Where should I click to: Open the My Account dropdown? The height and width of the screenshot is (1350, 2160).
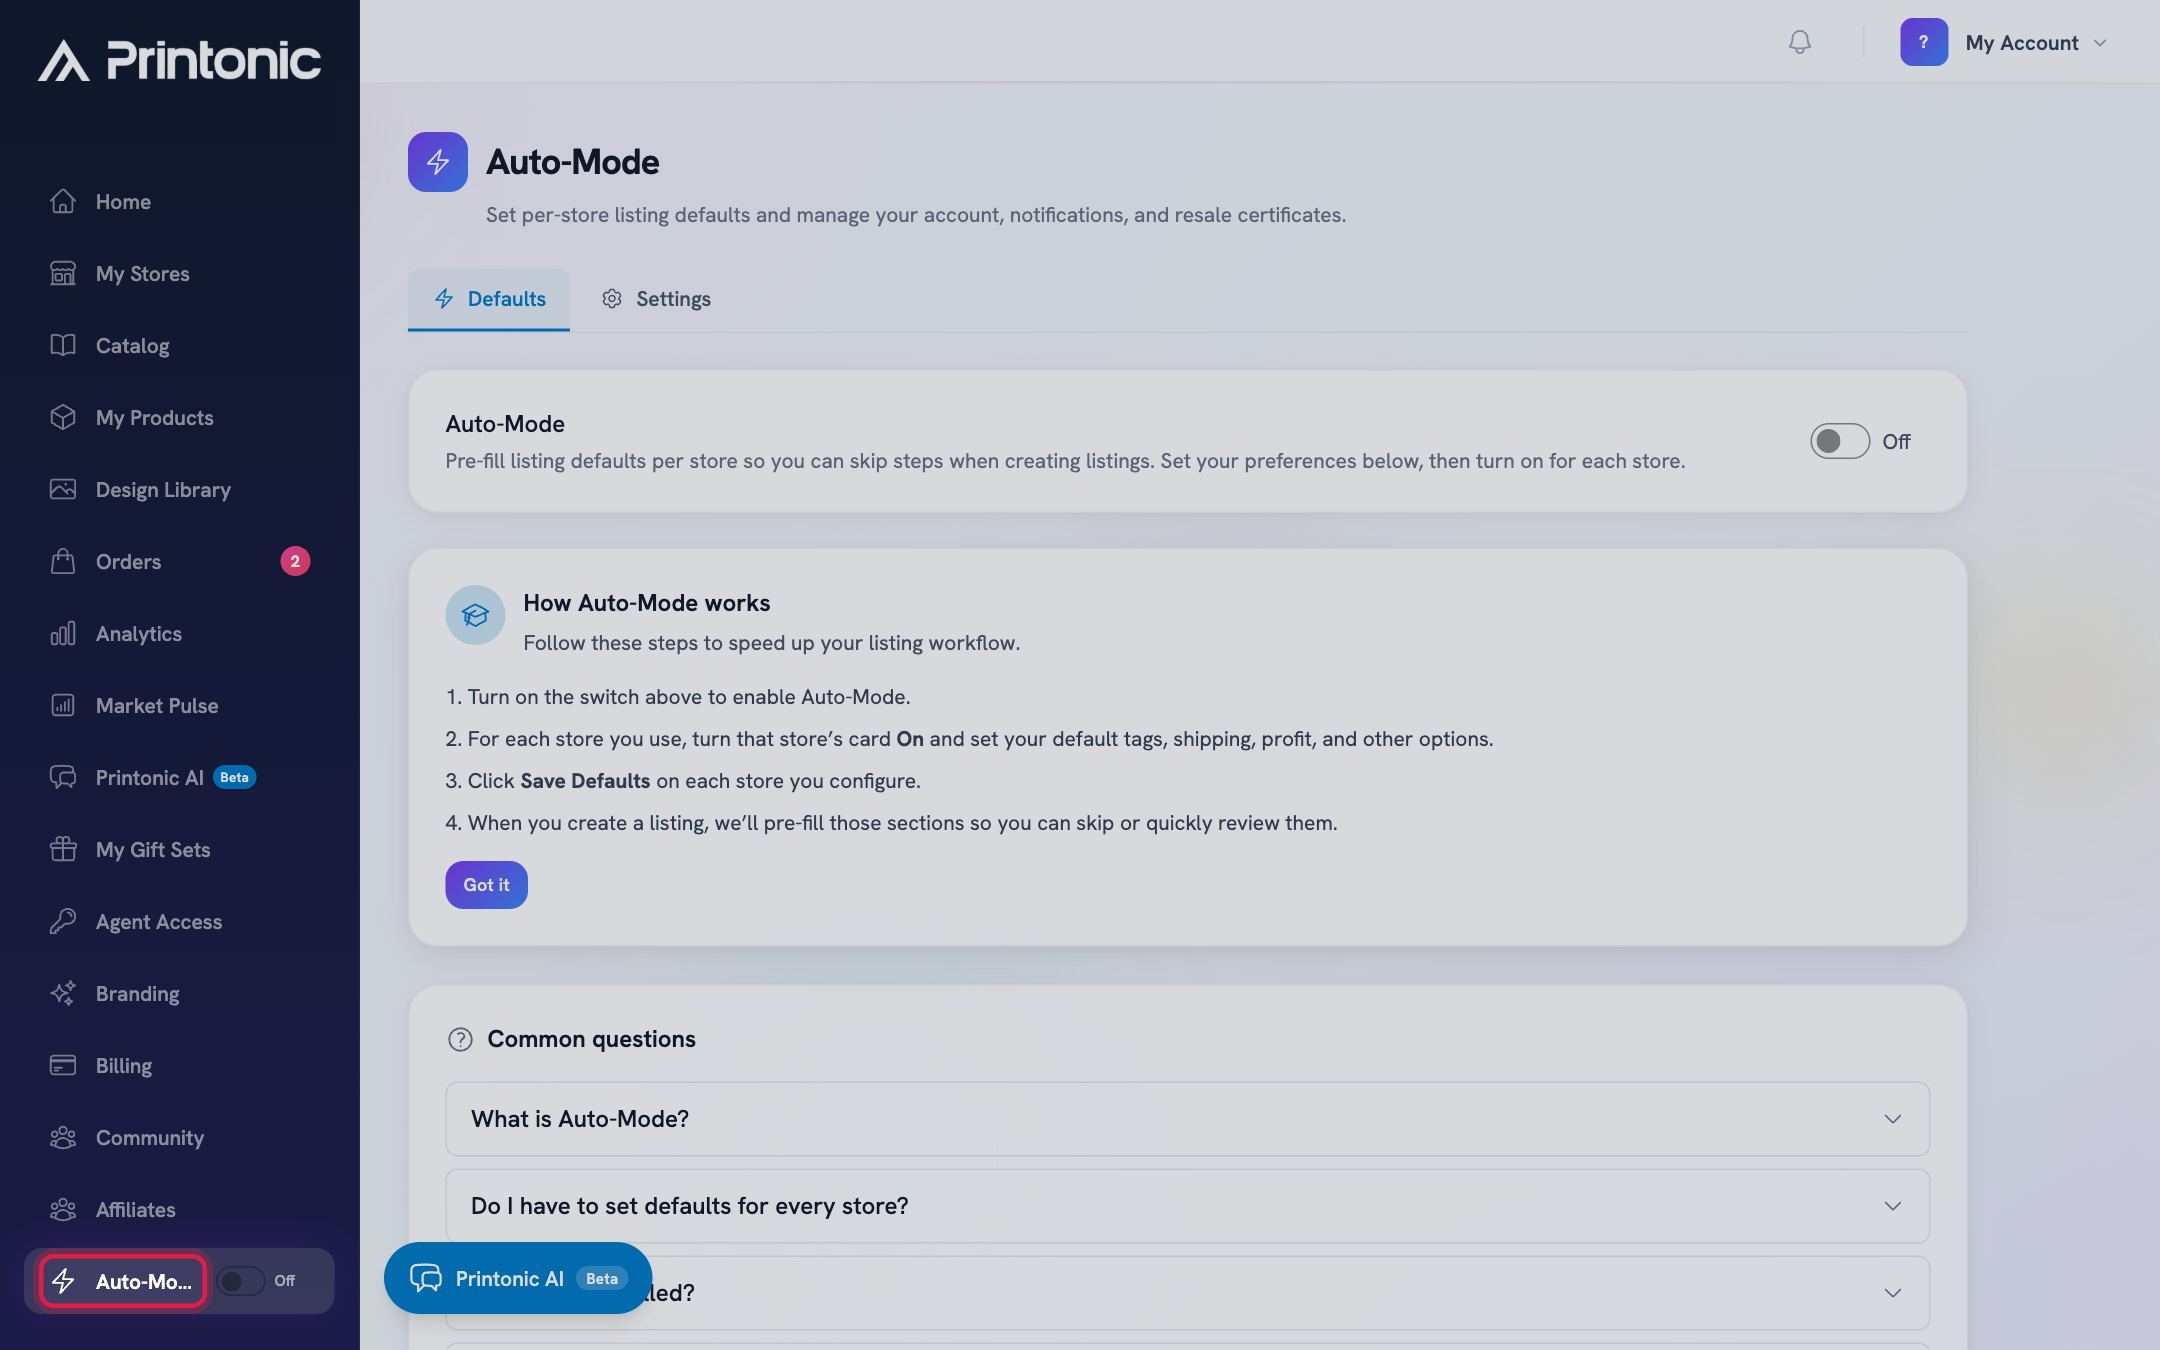[x=2005, y=42]
